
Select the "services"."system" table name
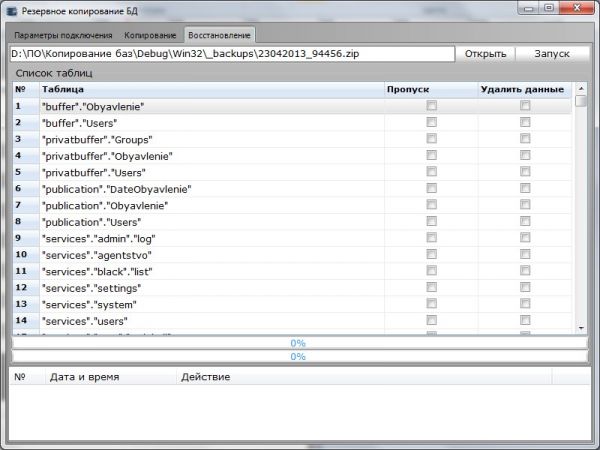[89, 305]
